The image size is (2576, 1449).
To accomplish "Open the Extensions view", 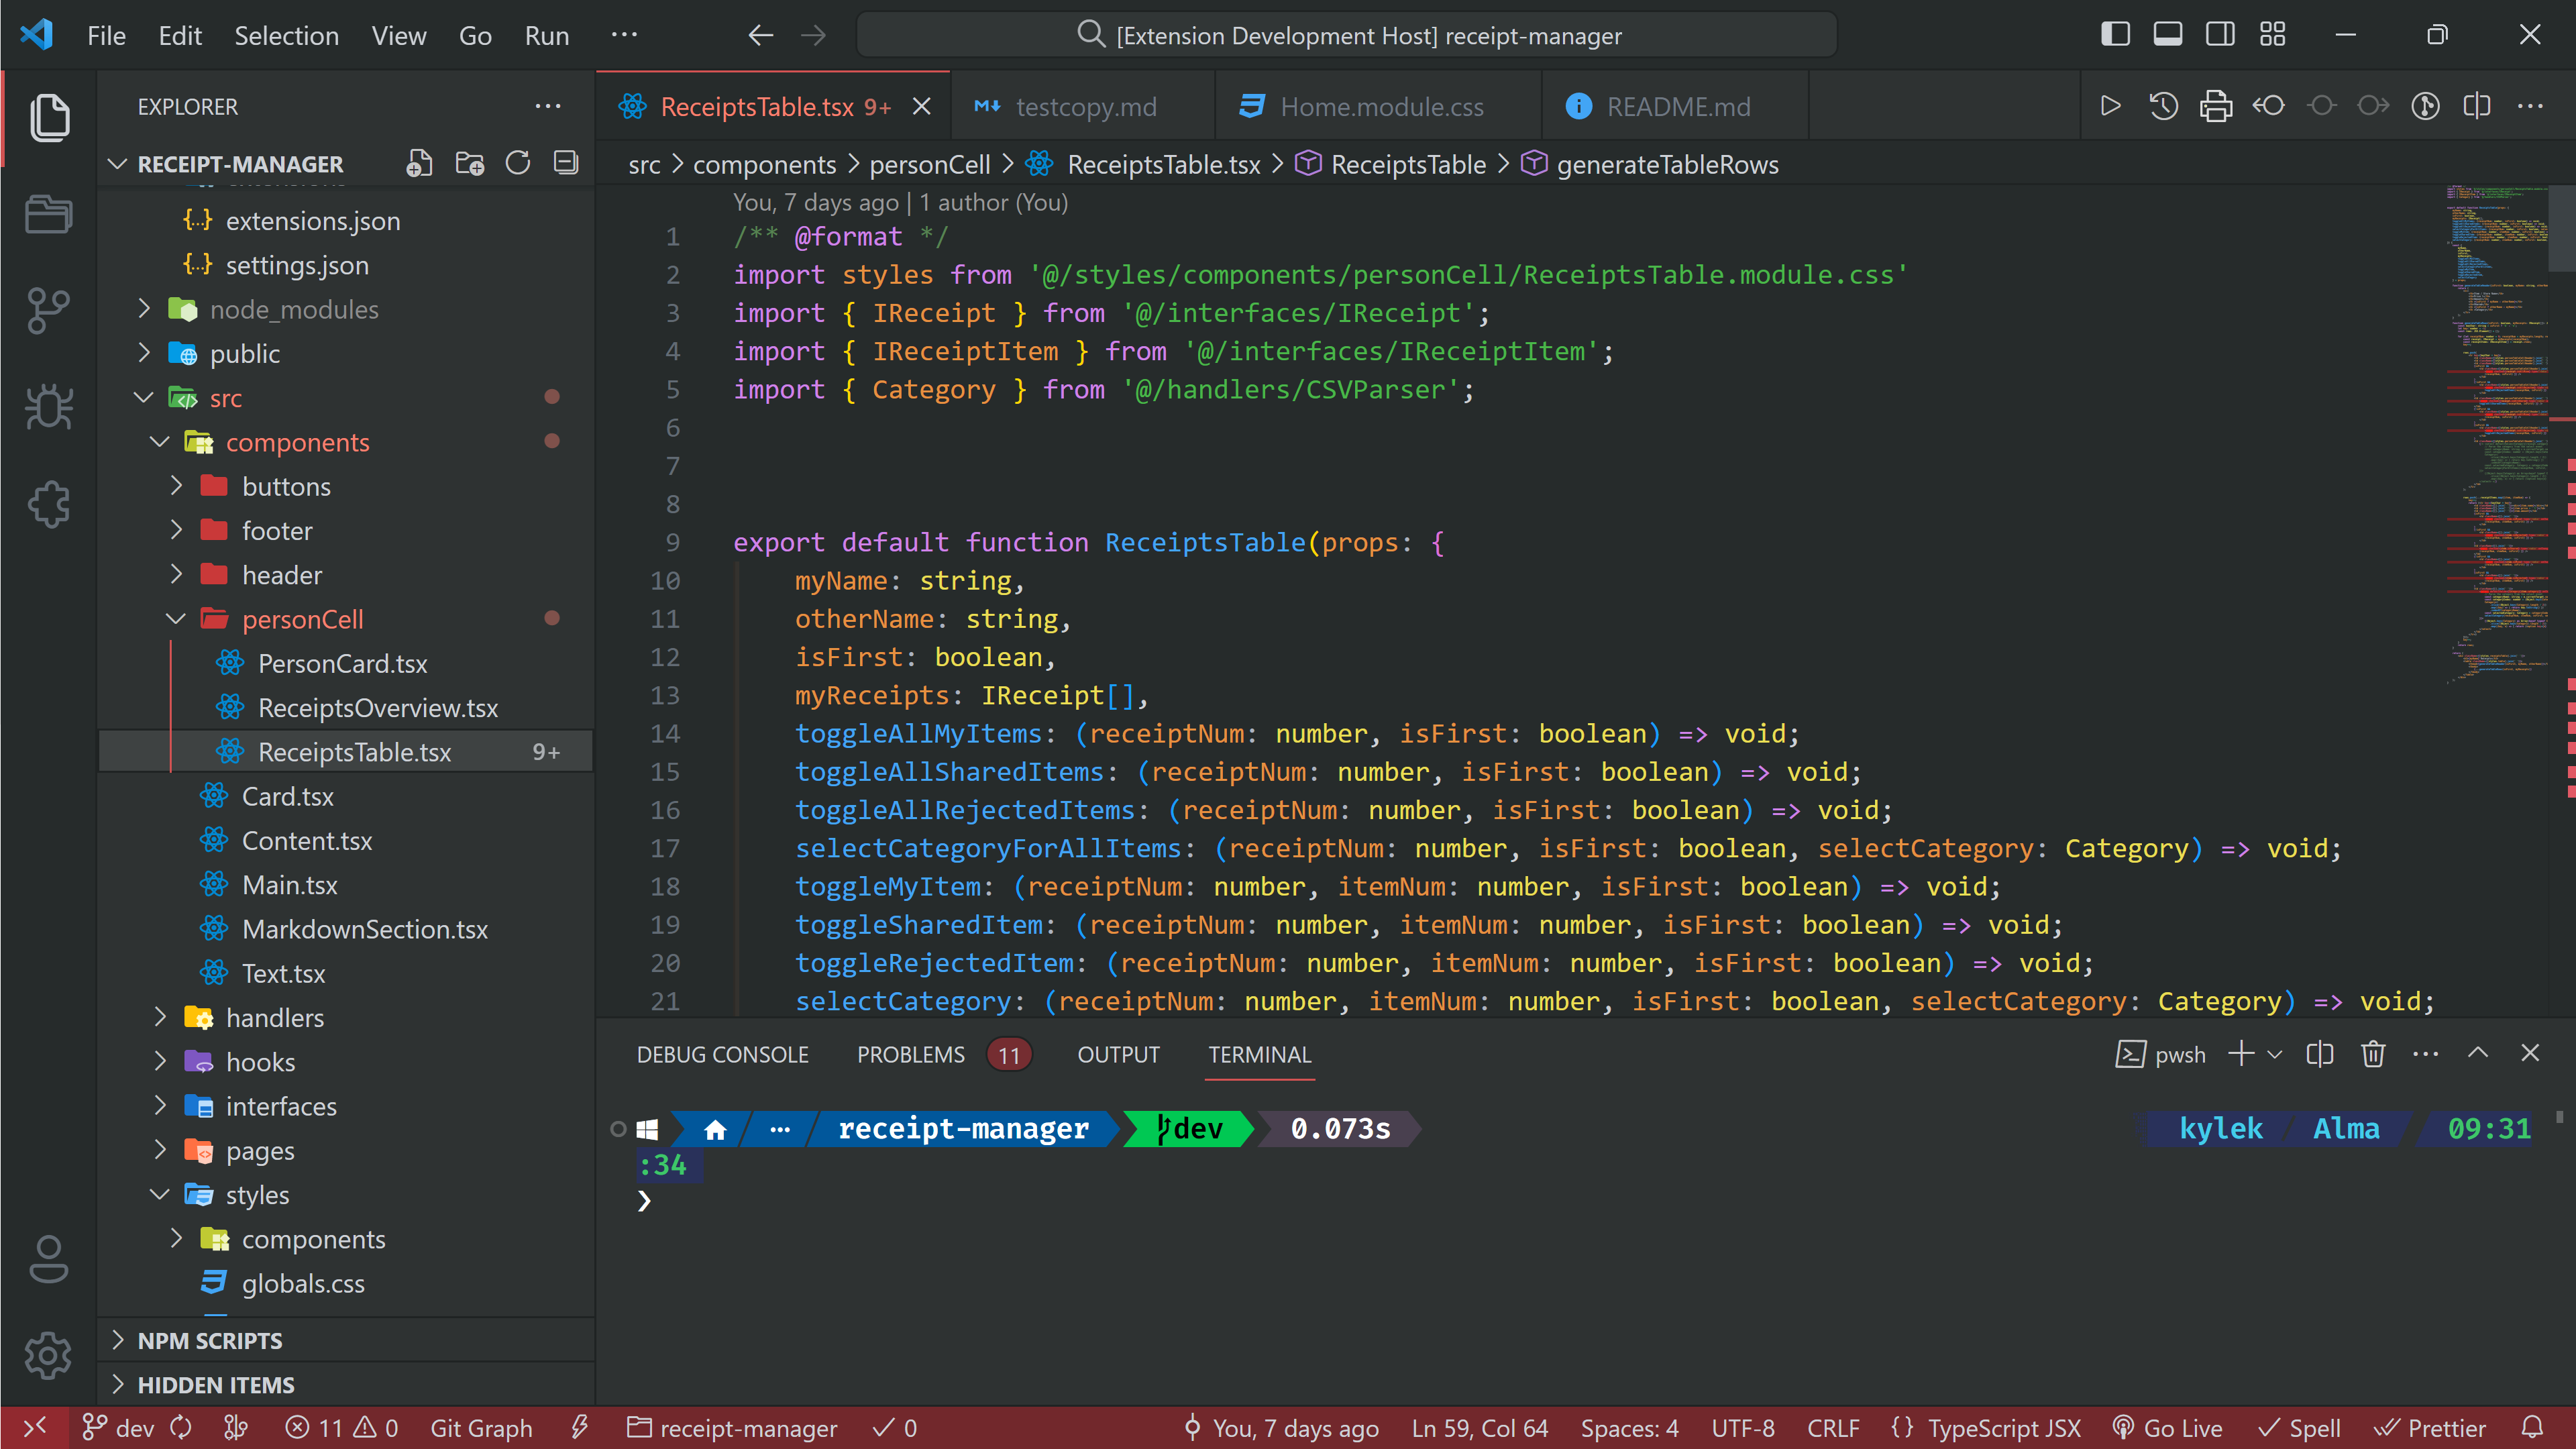I will 49,504.
